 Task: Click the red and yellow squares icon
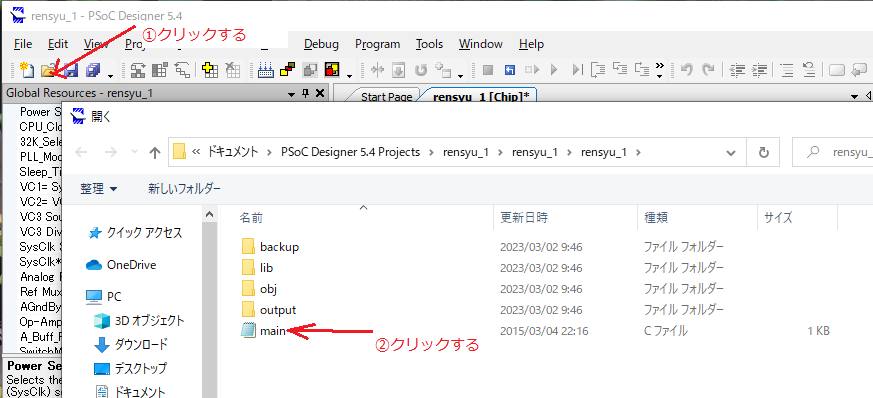(332, 70)
